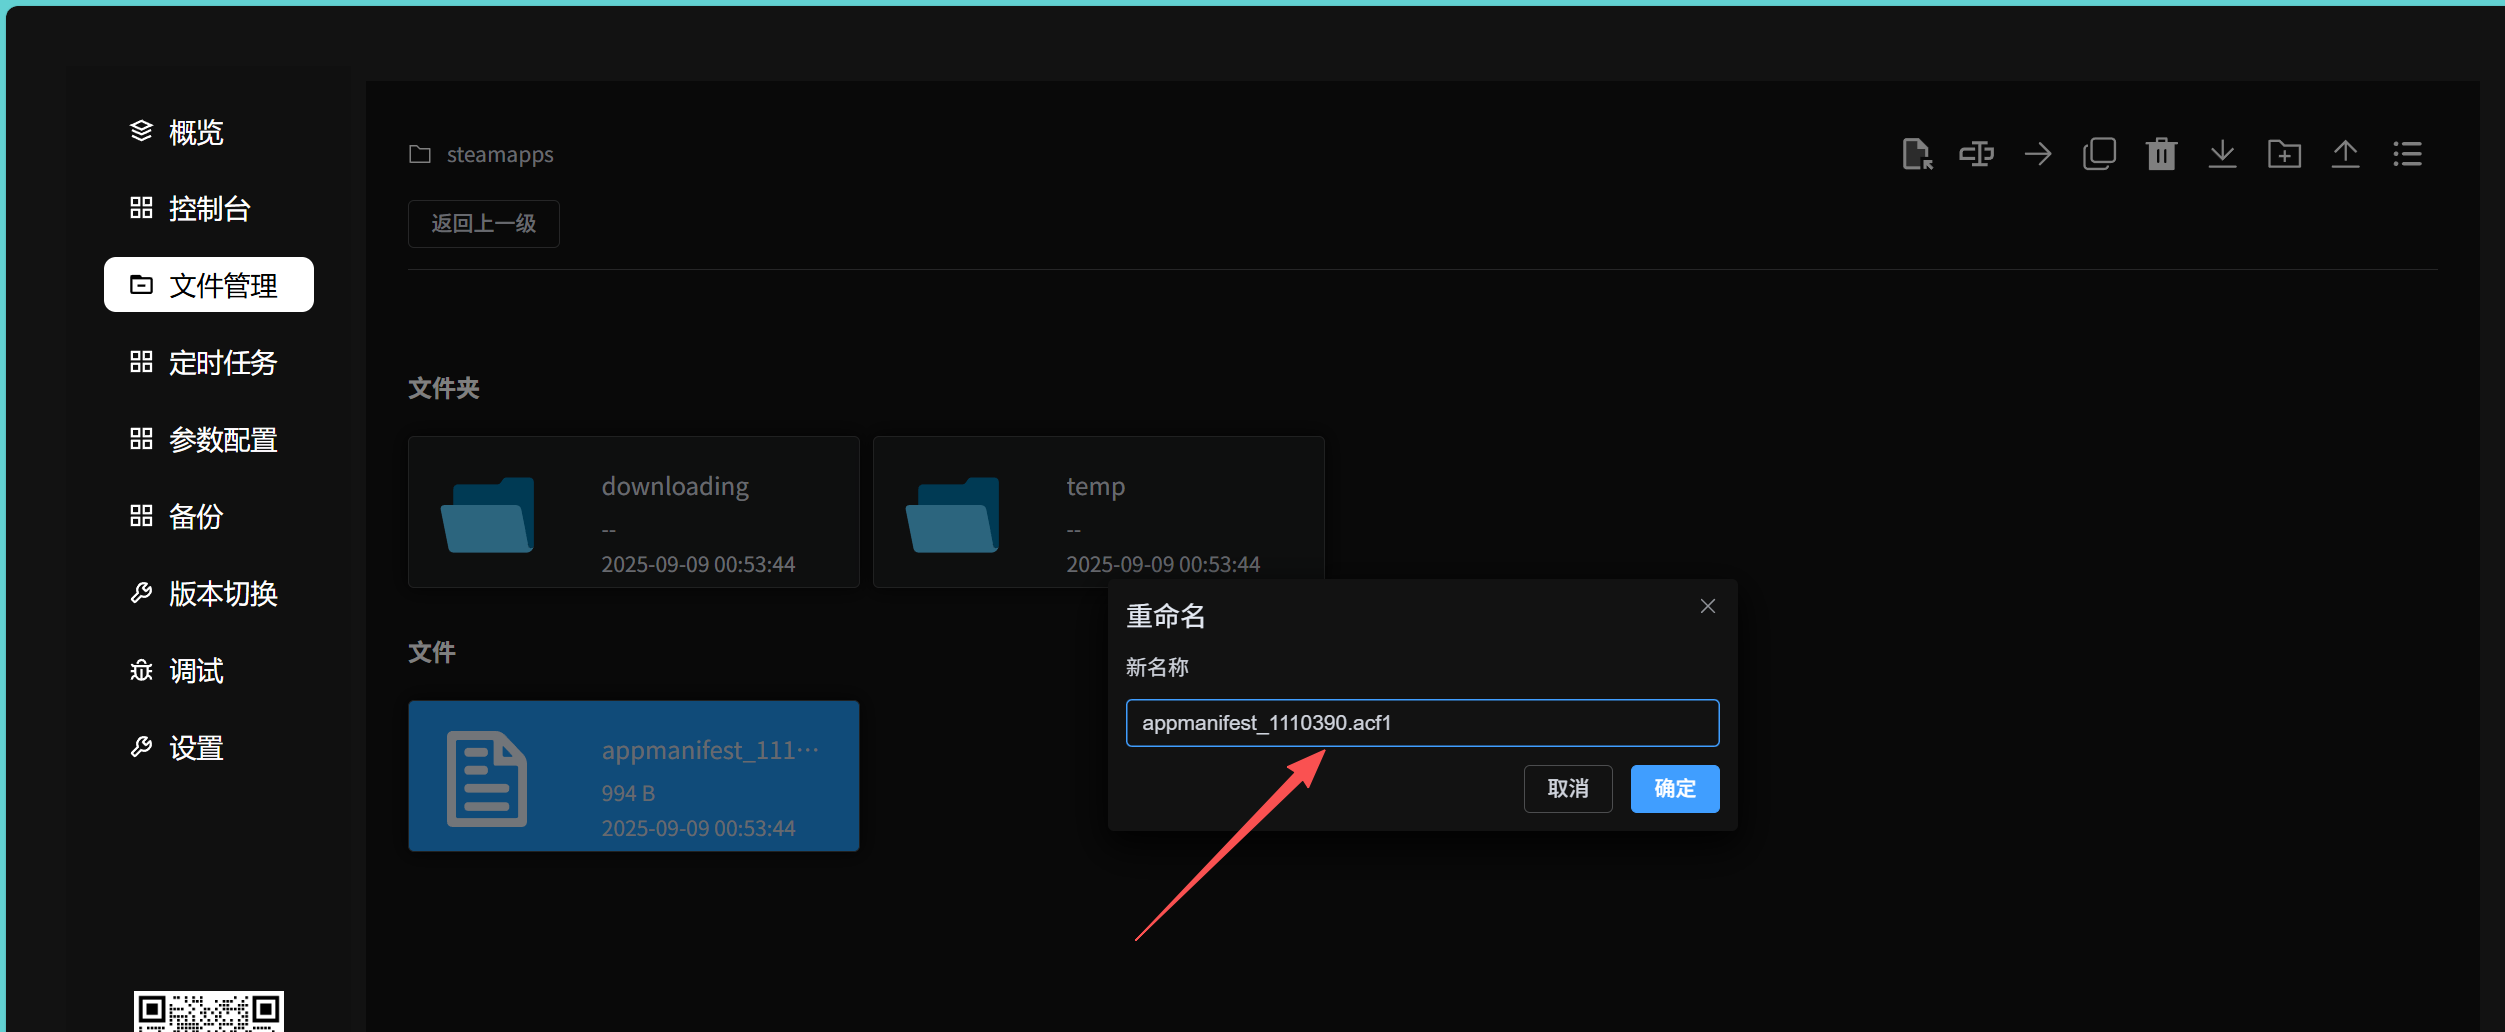Close the 重命名 dialog

1708,606
